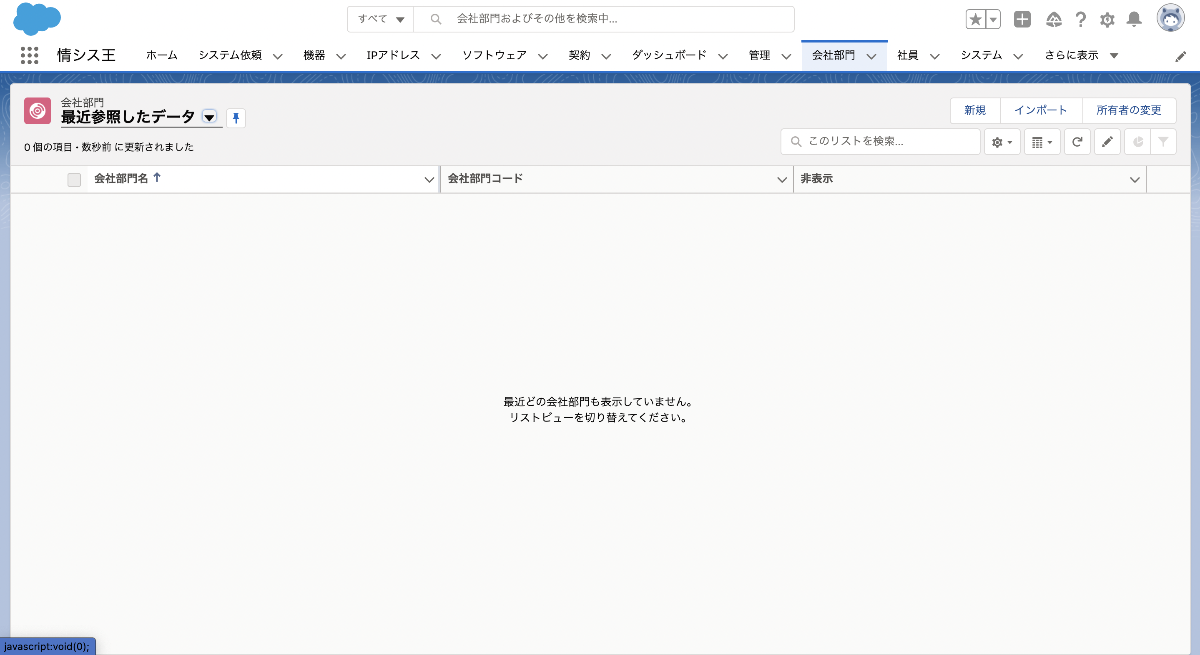Open the すべて search scope dropdown
The width and height of the screenshot is (1200, 655).
tap(381, 19)
